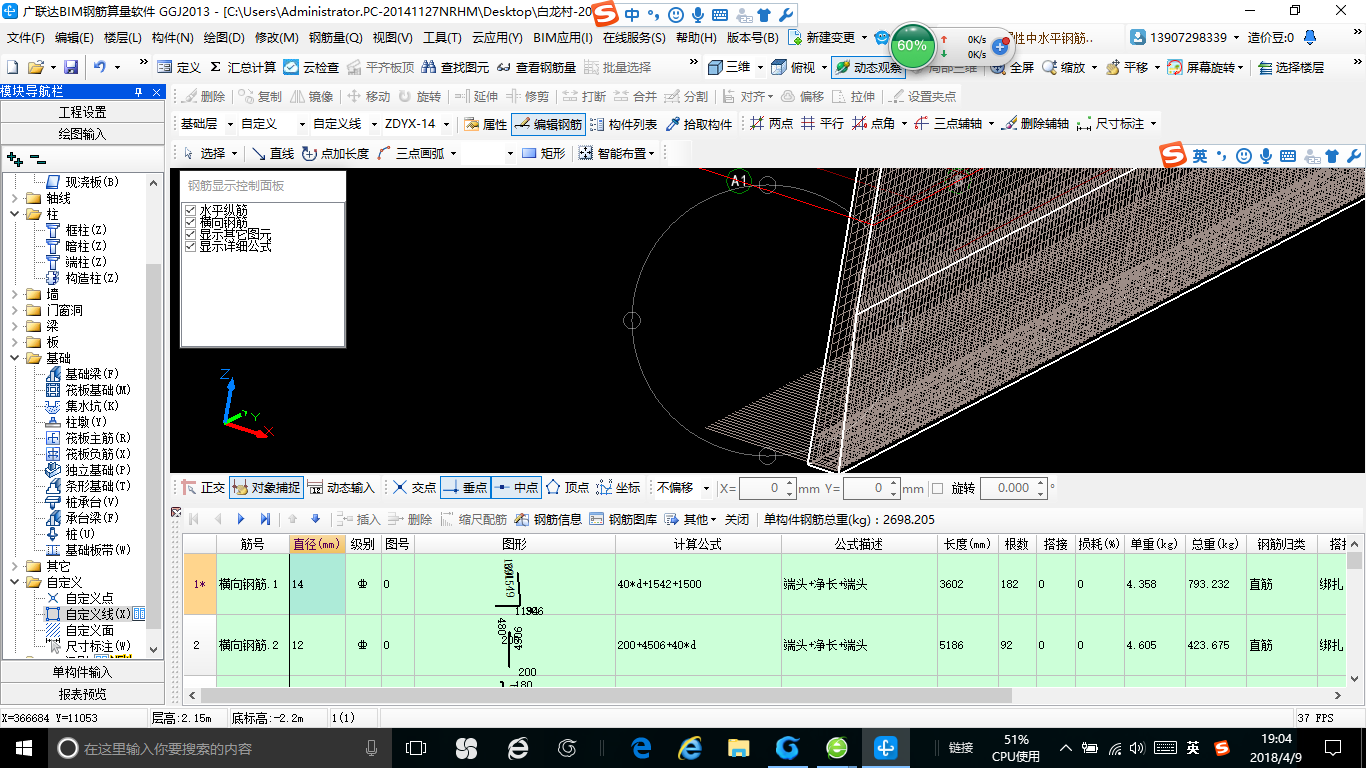
Task: Toggle 编辑钢筋 edit rebar button
Action: [548, 124]
